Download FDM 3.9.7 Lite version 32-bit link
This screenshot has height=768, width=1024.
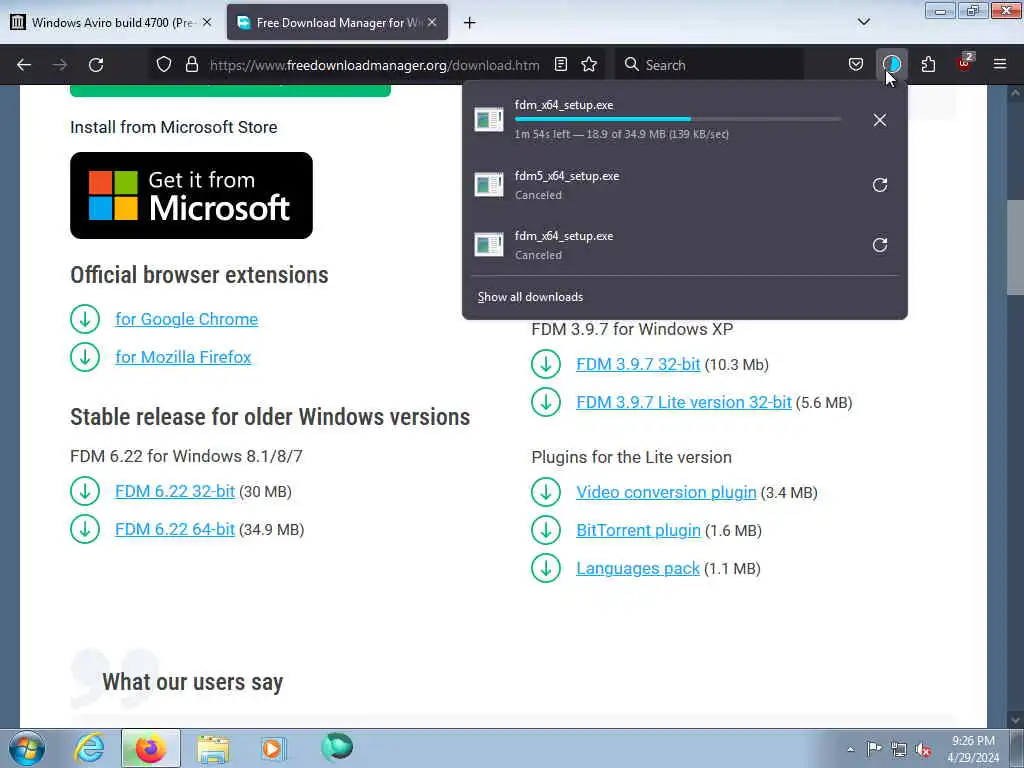[x=684, y=402]
